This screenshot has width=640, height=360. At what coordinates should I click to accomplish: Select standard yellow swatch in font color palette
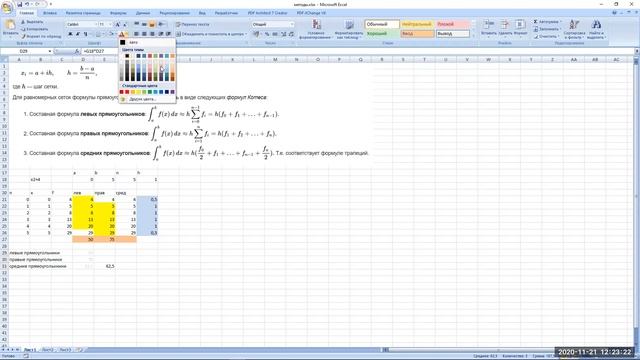click(x=139, y=92)
